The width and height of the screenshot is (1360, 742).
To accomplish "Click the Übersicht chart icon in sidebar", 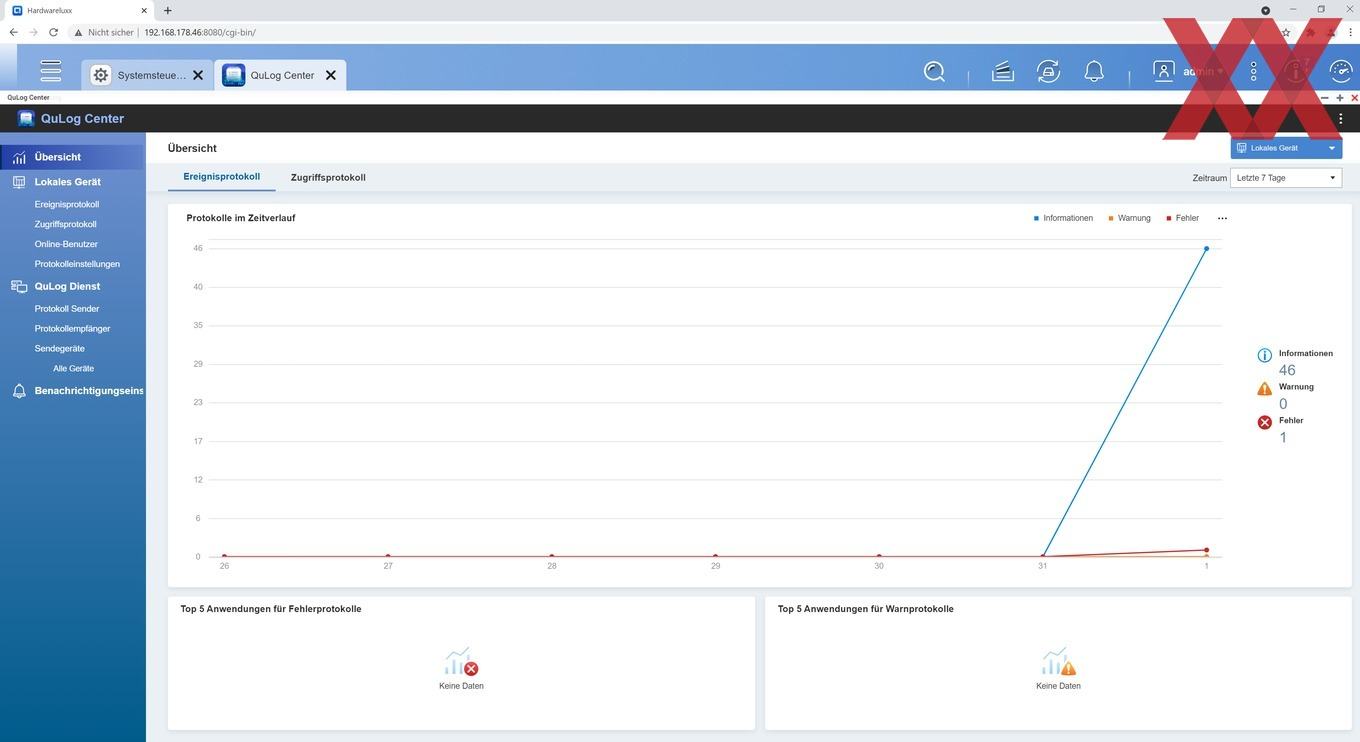I will pyautogui.click(x=19, y=157).
